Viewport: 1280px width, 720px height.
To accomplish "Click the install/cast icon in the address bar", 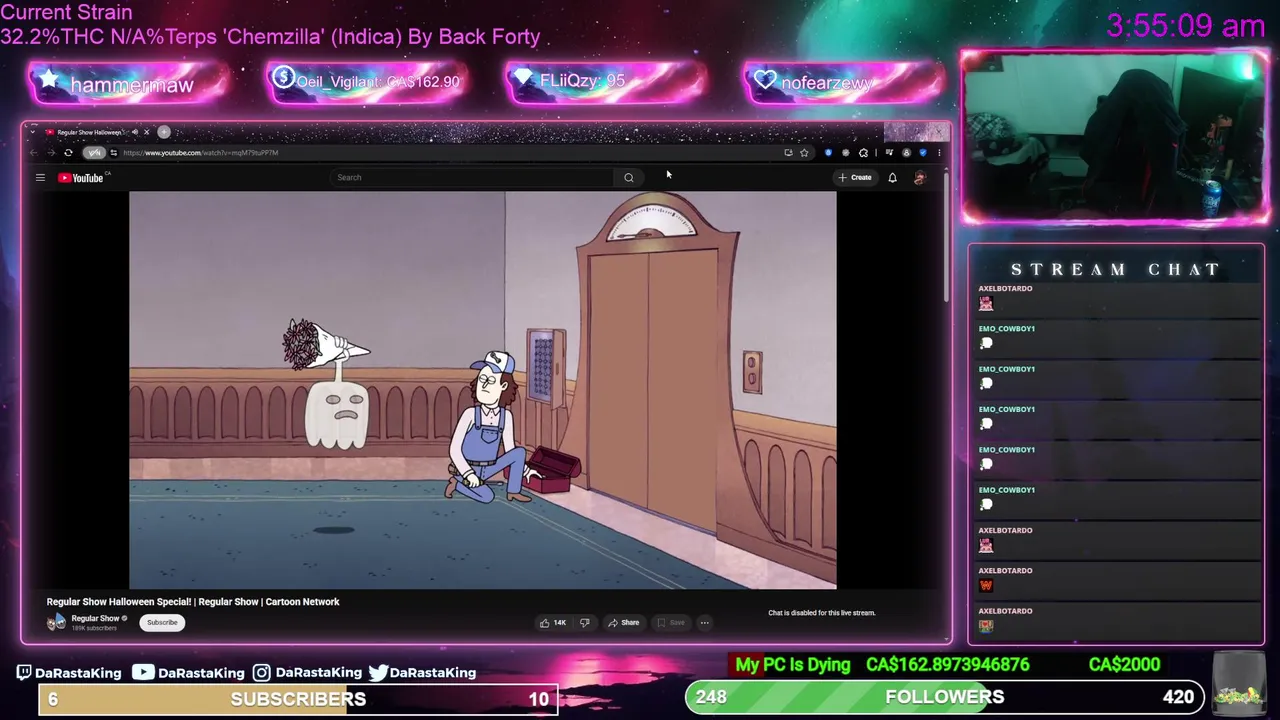I will point(788,153).
